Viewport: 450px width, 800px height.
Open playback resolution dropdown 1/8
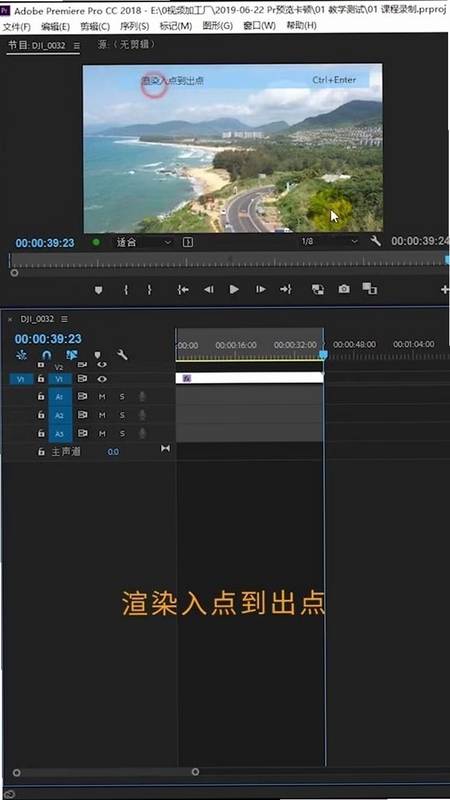point(329,241)
